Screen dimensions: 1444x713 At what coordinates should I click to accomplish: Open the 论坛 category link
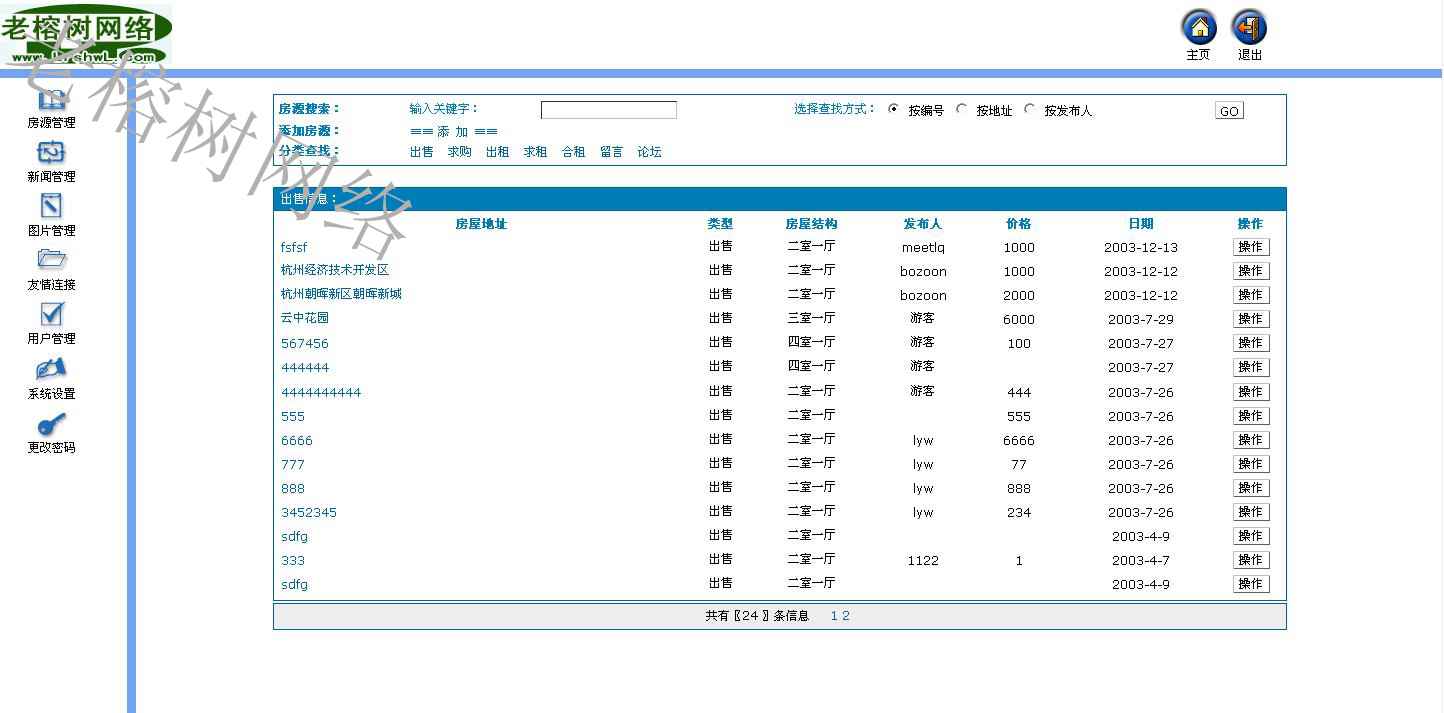click(650, 152)
